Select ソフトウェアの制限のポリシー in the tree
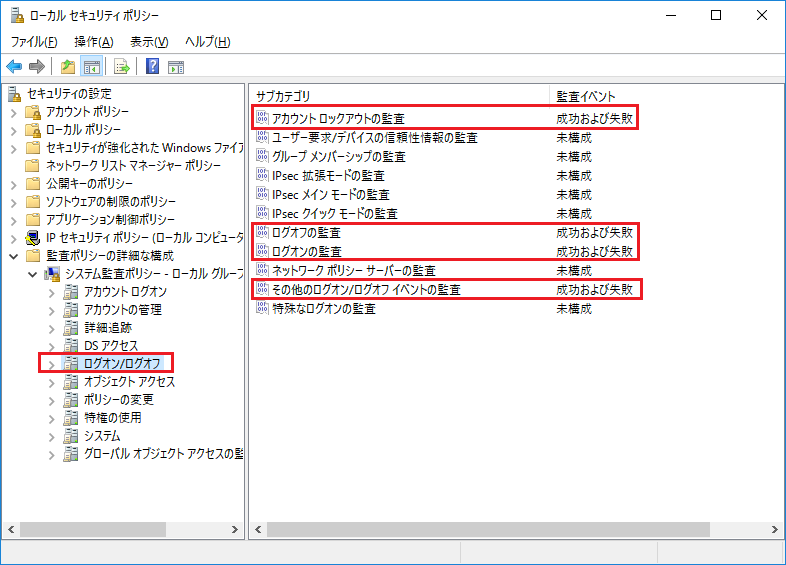Image resolution: width=786 pixels, height=565 pixels. (x=111, y=202)
